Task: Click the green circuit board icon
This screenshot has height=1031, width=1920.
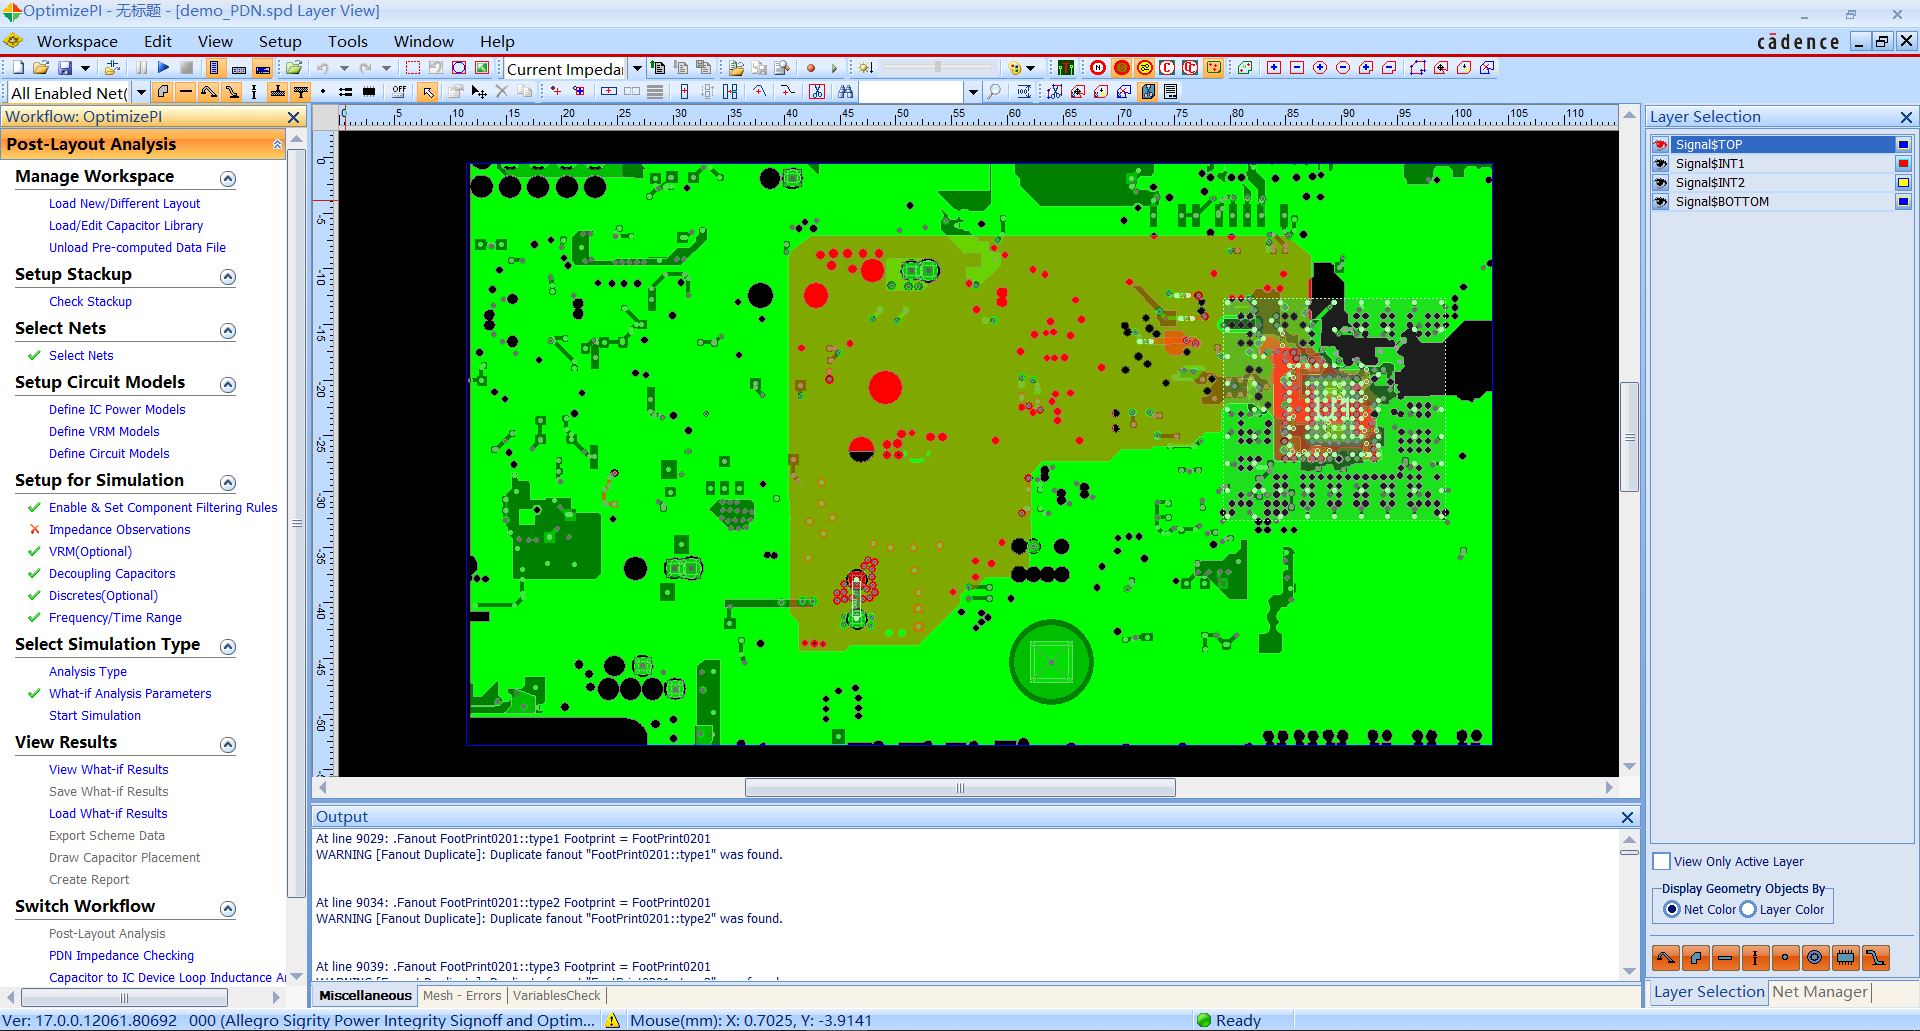Action: click(x=1066, y=68)
